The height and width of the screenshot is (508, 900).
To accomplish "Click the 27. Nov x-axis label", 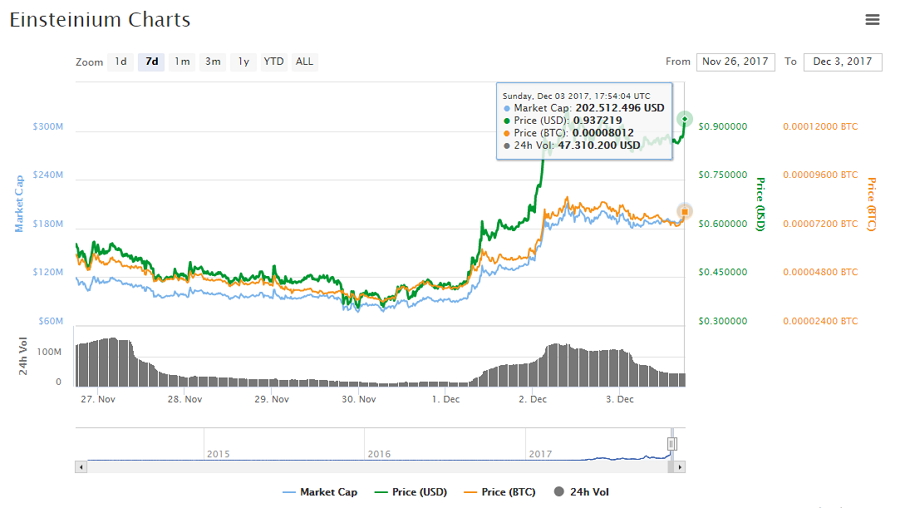I will (x=98, y=399).
